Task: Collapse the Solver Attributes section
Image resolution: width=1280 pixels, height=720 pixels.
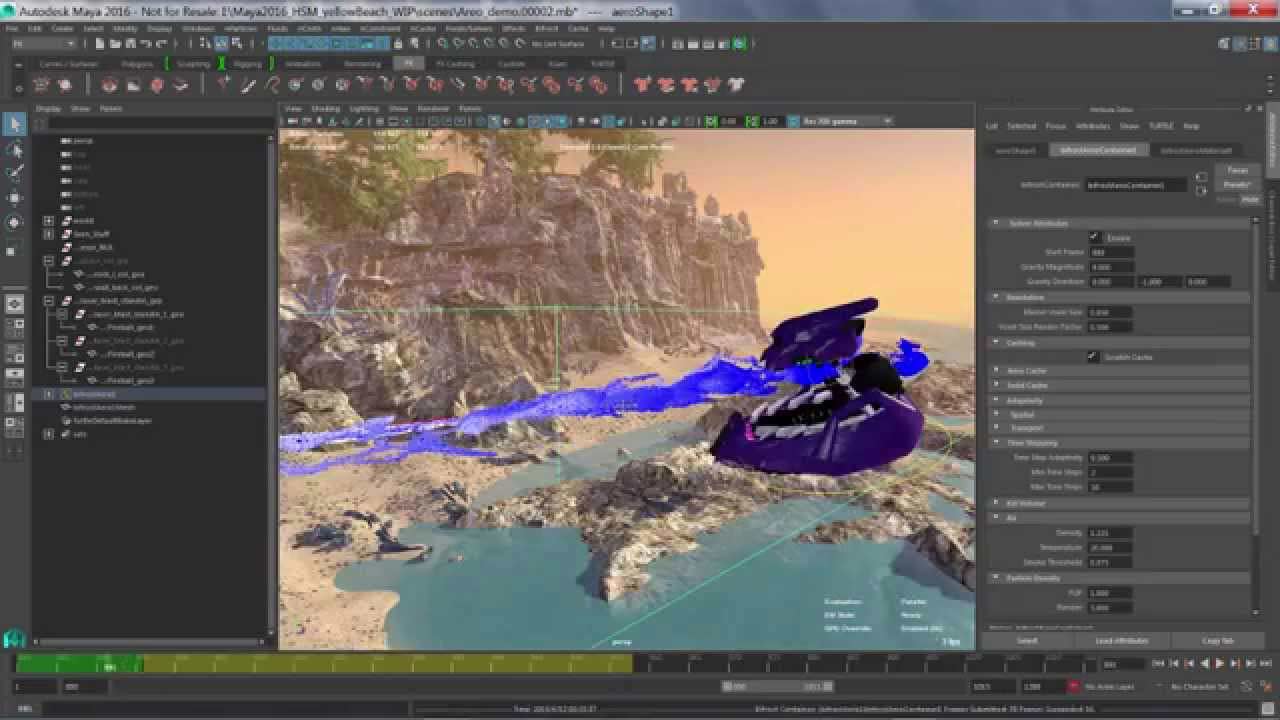Action: tap(995, 222)
